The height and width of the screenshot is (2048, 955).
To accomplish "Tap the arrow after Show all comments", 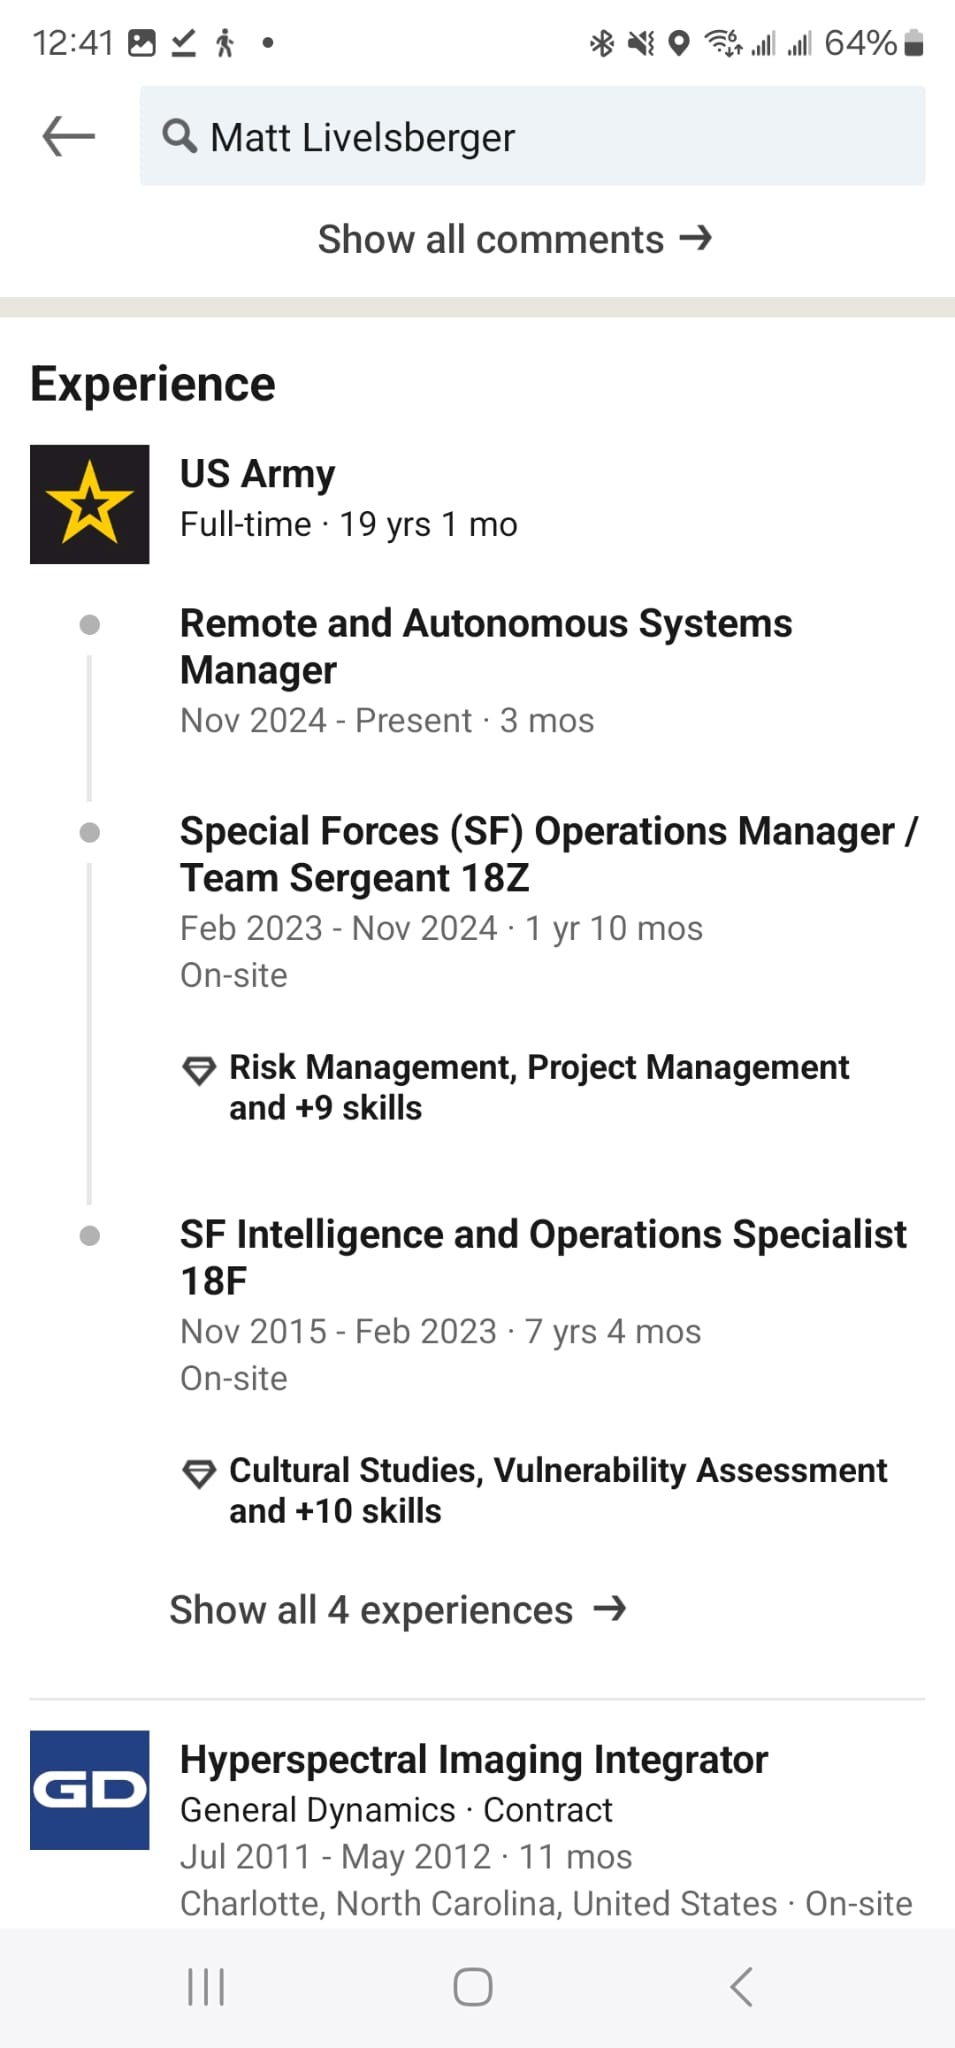I will coord(696,238).
